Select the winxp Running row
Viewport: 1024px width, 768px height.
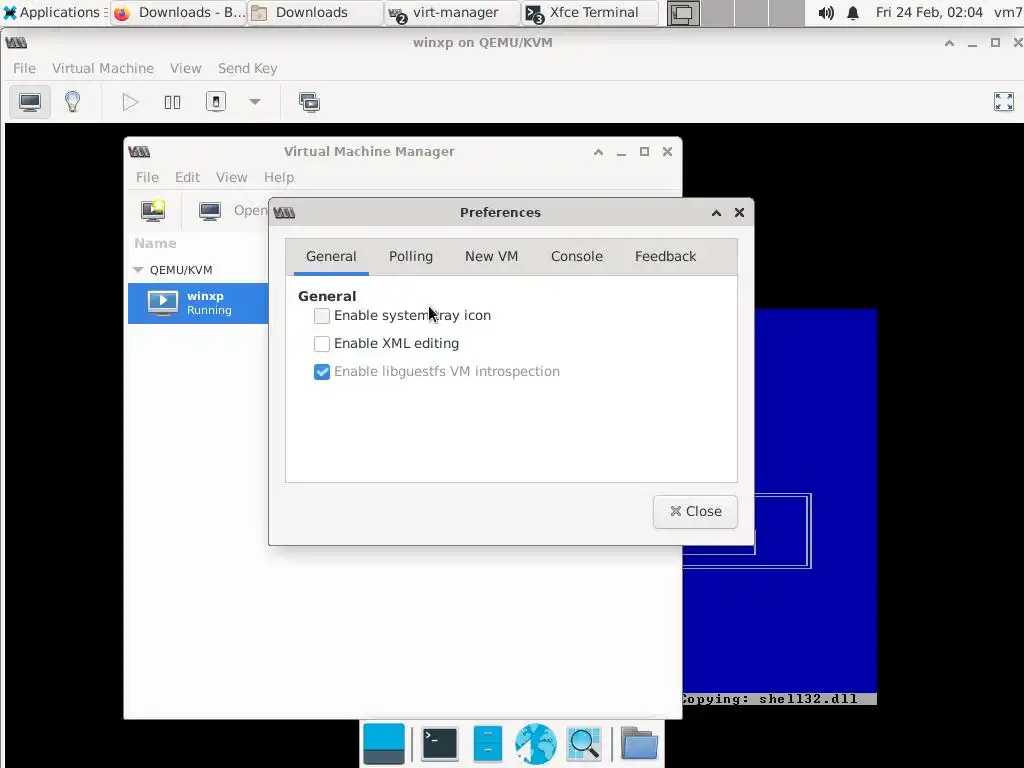tap(198, 303)
